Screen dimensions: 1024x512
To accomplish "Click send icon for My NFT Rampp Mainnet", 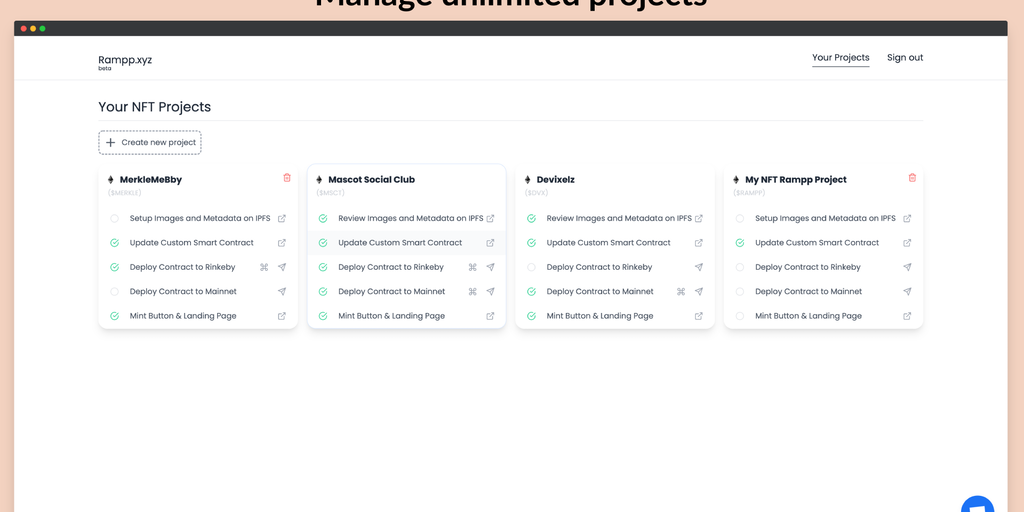I will (907, 292).
